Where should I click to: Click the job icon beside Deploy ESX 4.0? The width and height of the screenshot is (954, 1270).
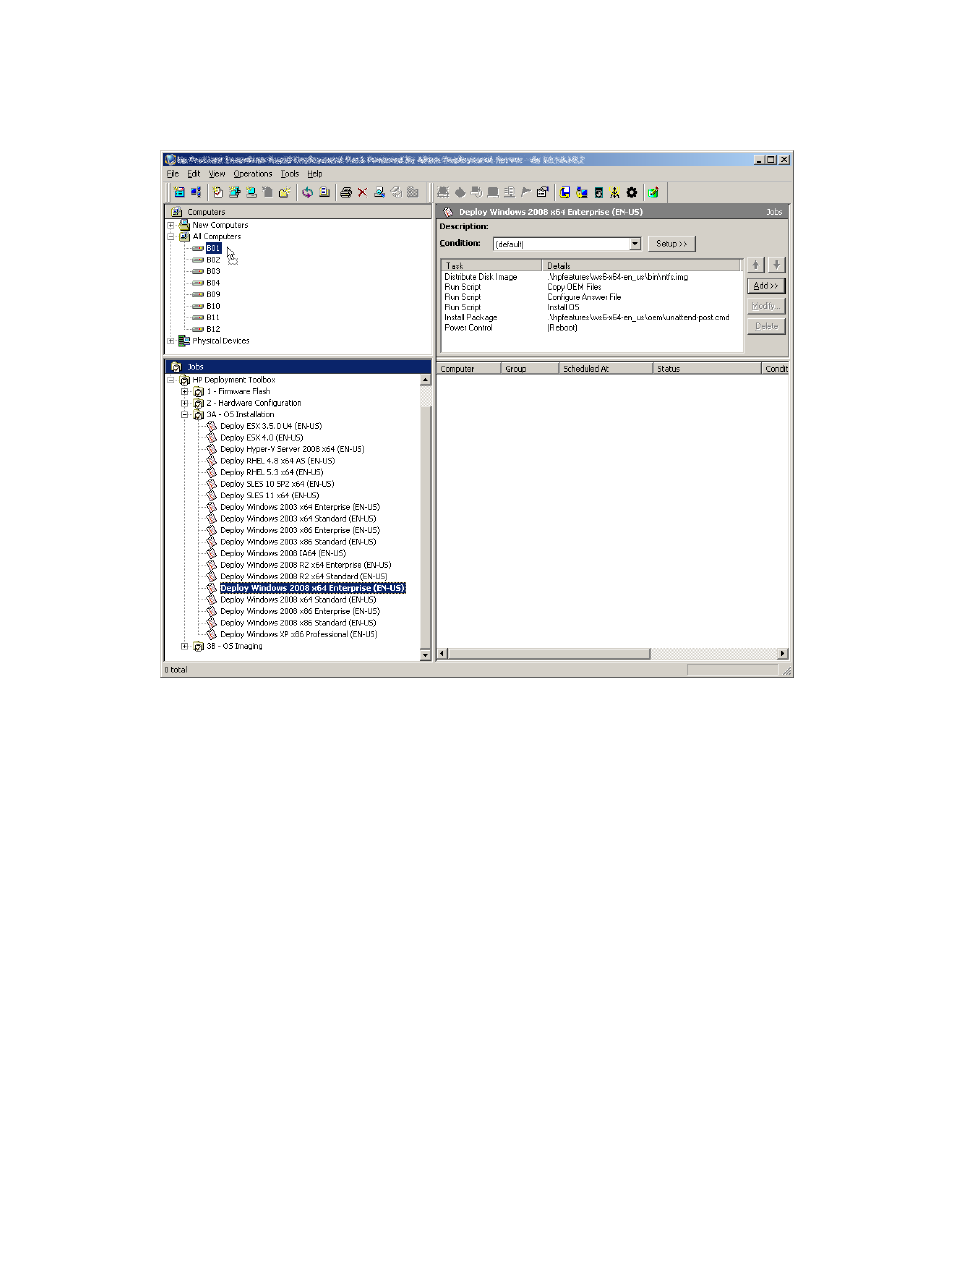[x=212, y=438]
